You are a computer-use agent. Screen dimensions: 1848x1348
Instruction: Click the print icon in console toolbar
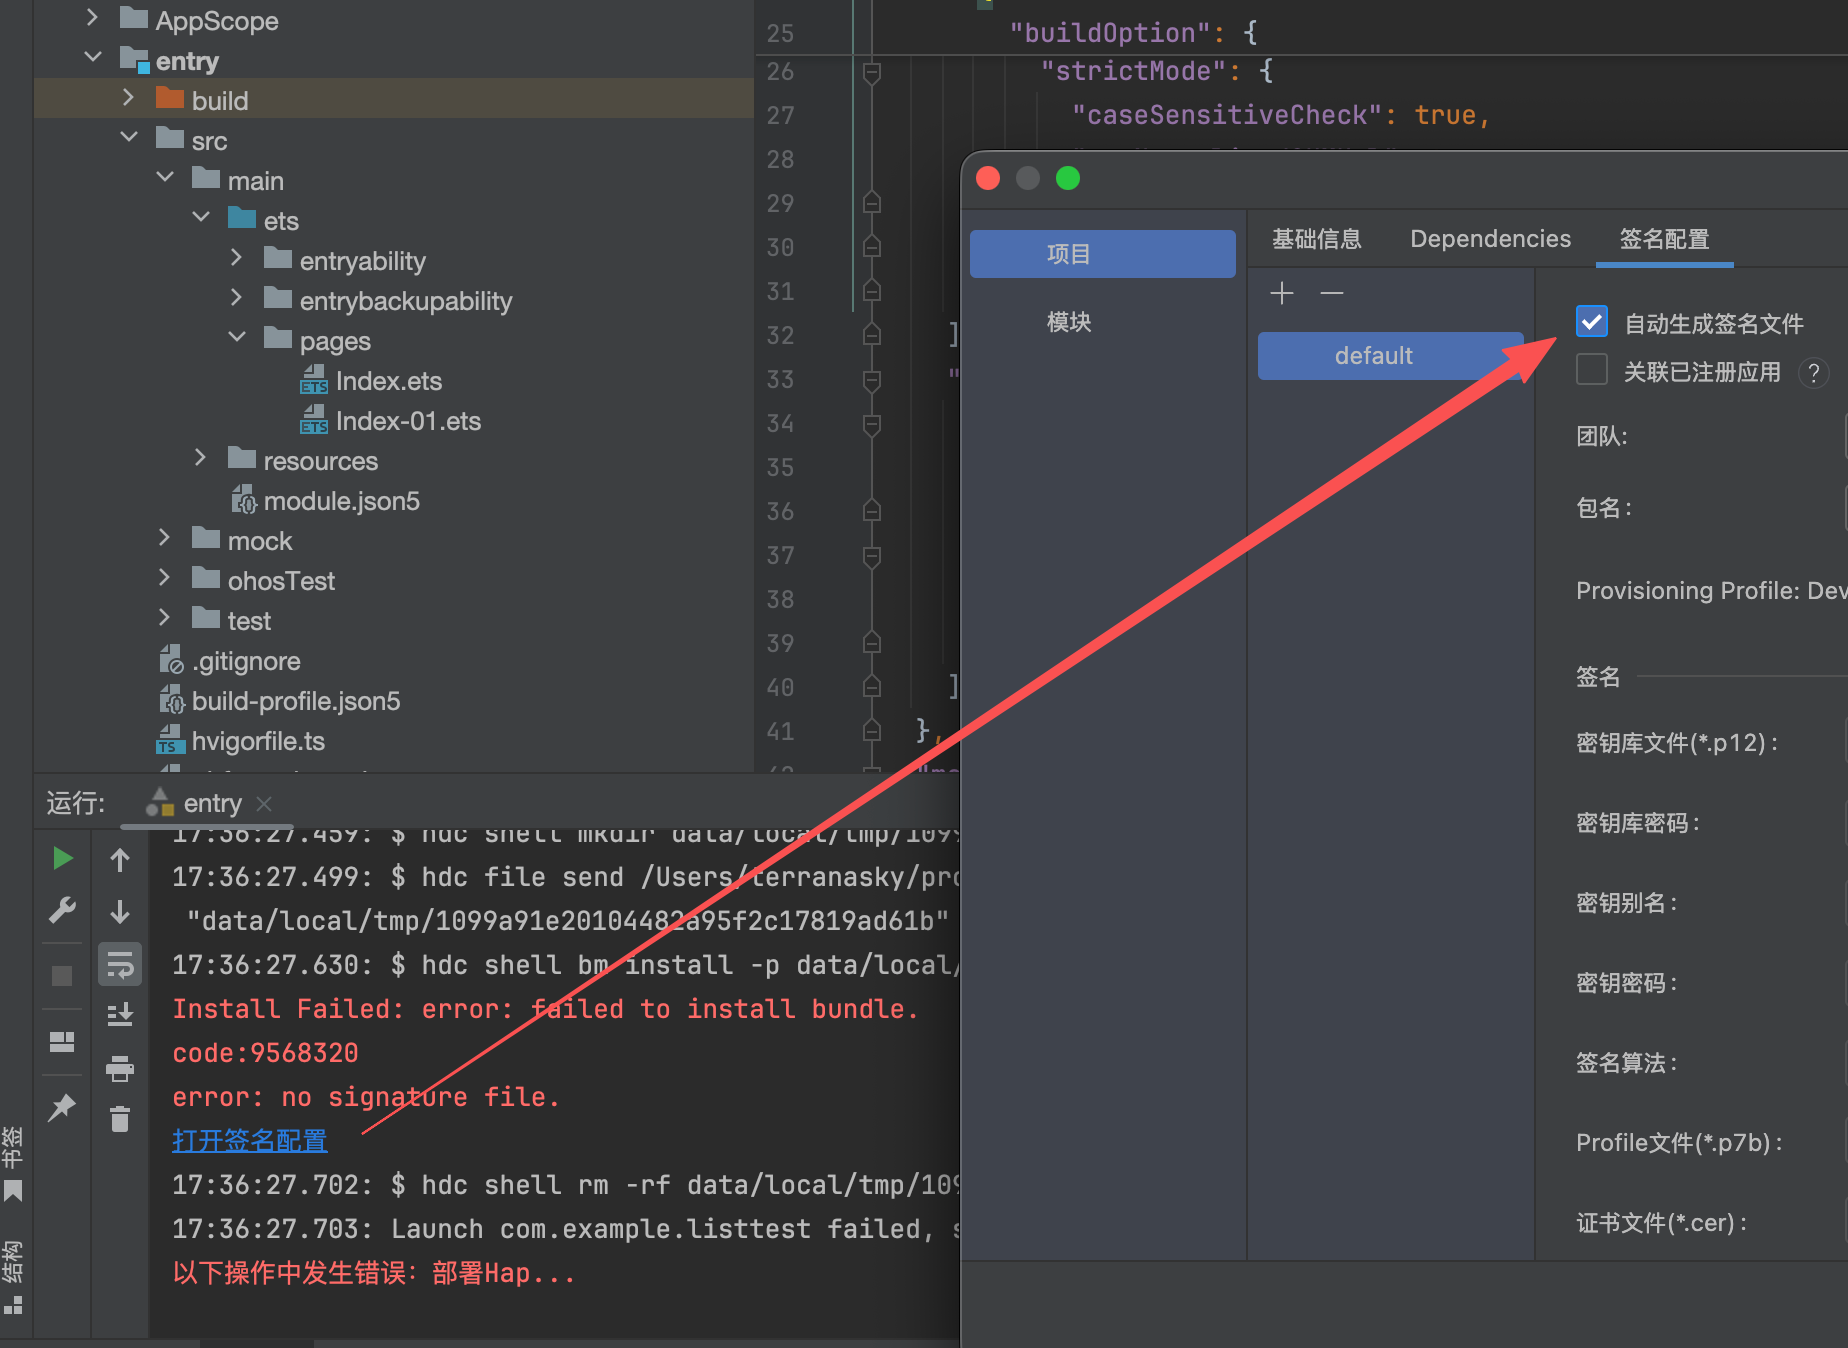120,1069
